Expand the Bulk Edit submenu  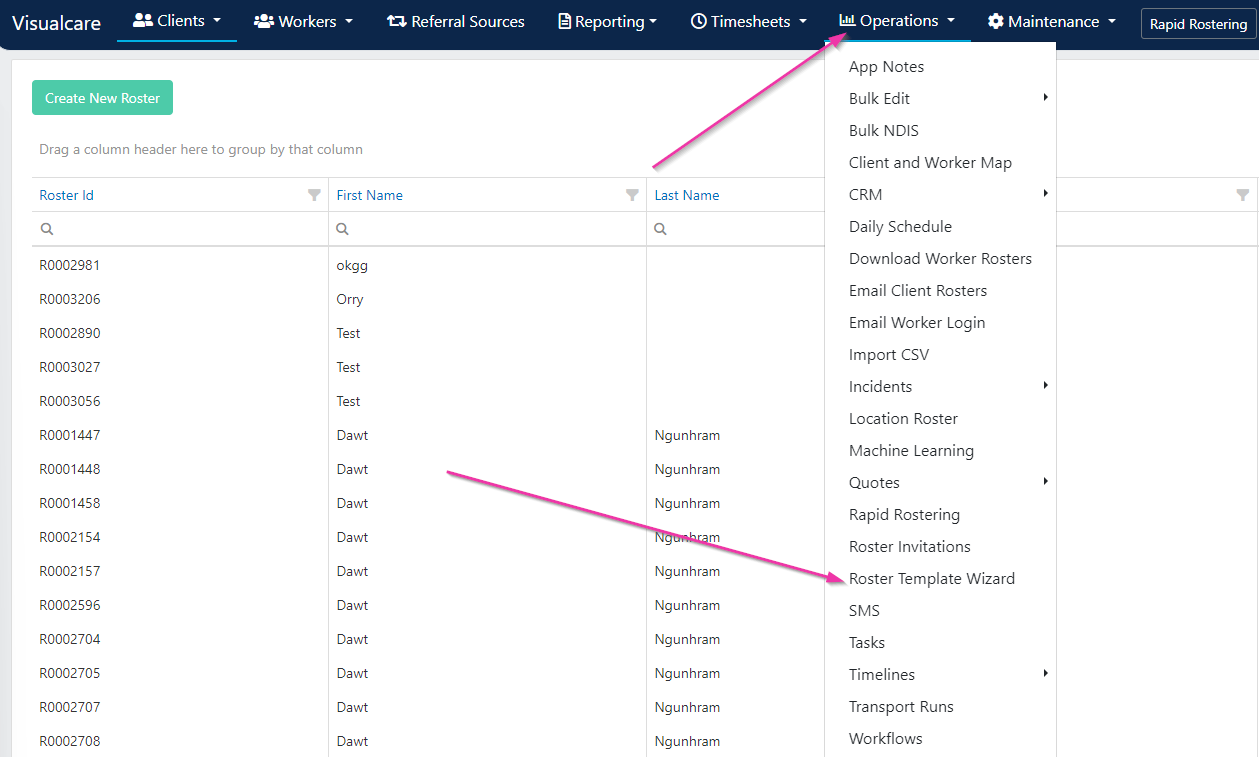940,99
